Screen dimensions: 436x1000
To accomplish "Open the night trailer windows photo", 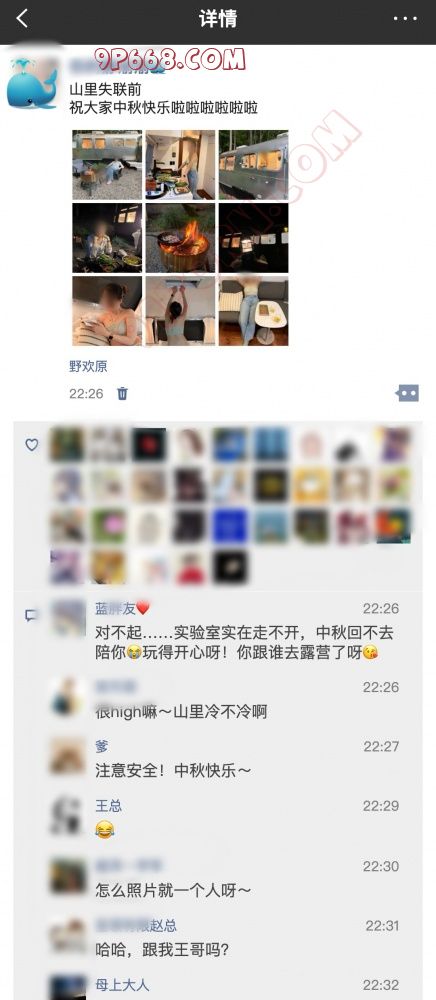I will tap(253, 238).
